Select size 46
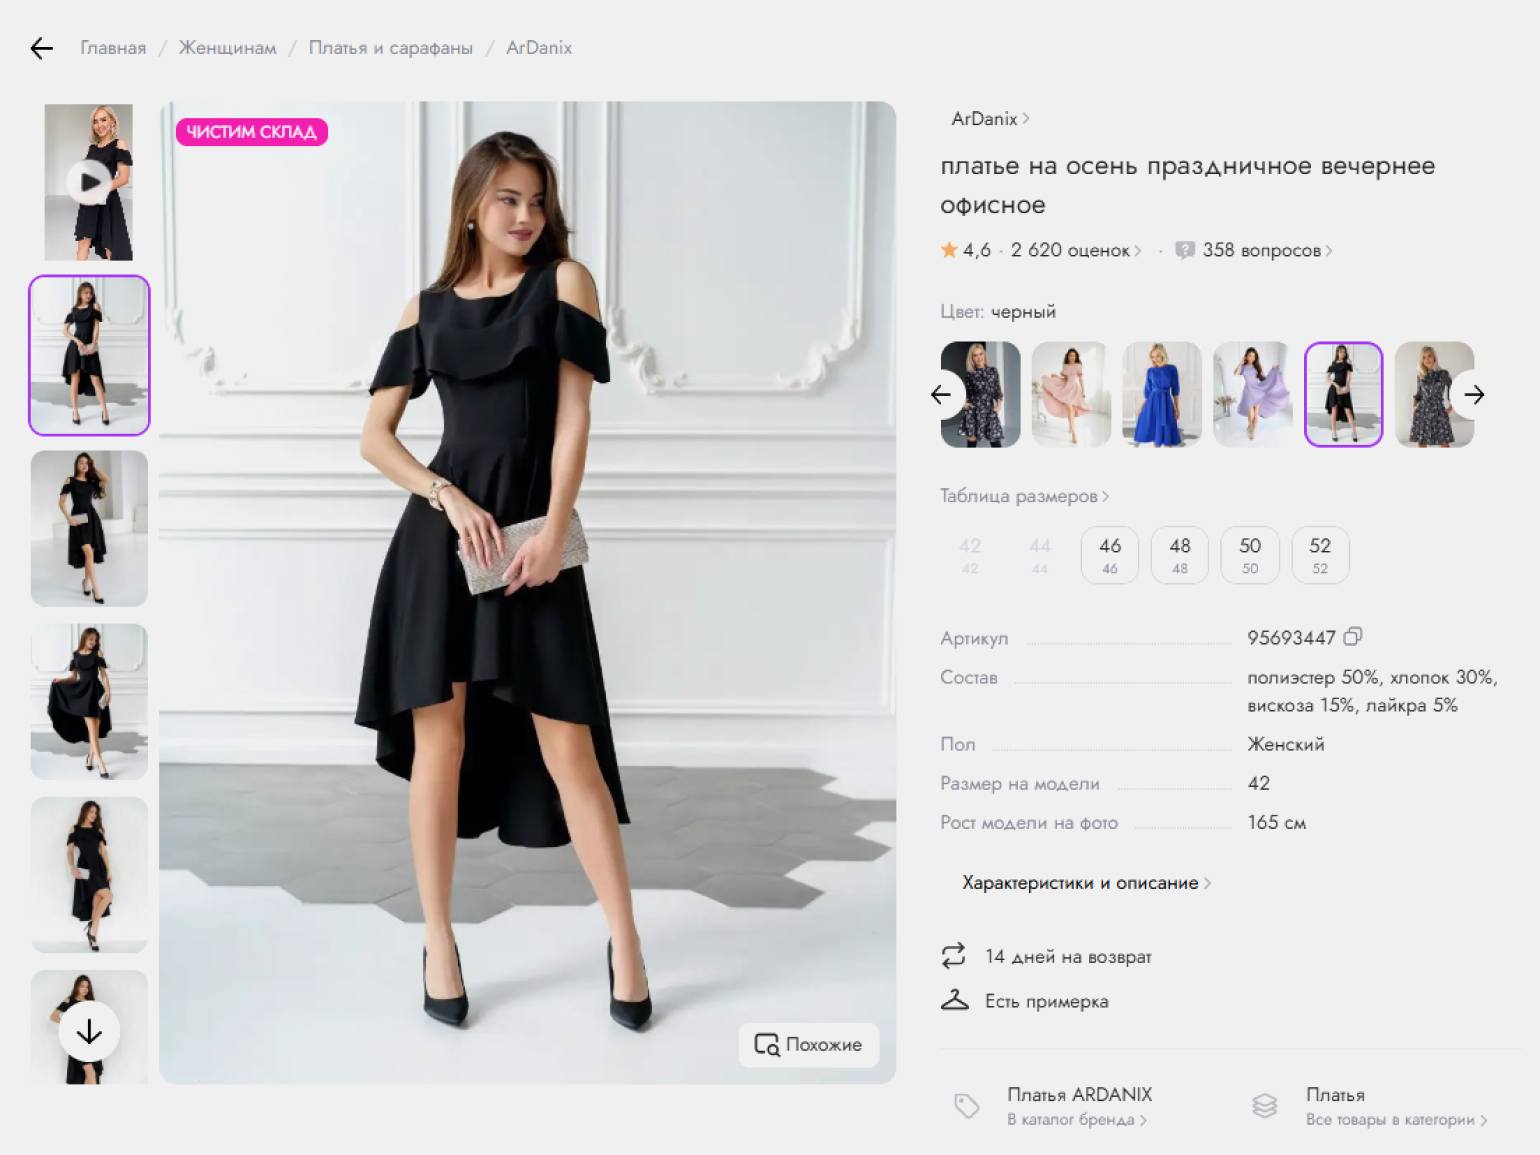The image size is (1540, 1155). pos(1109,555)
